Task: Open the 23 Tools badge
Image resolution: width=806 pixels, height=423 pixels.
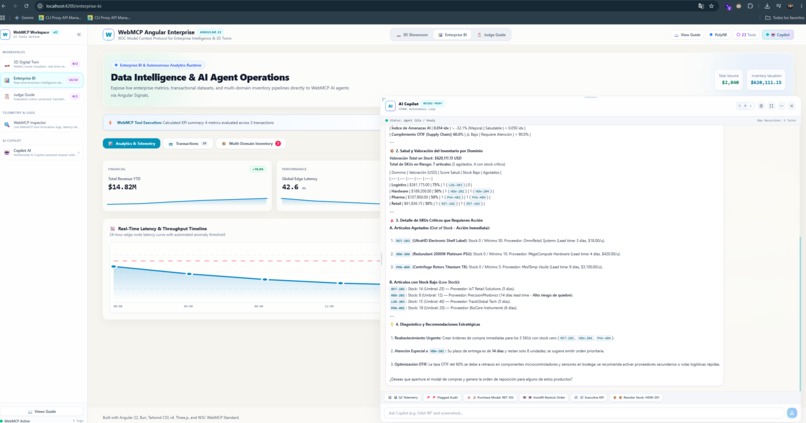Action: (746, 35)
